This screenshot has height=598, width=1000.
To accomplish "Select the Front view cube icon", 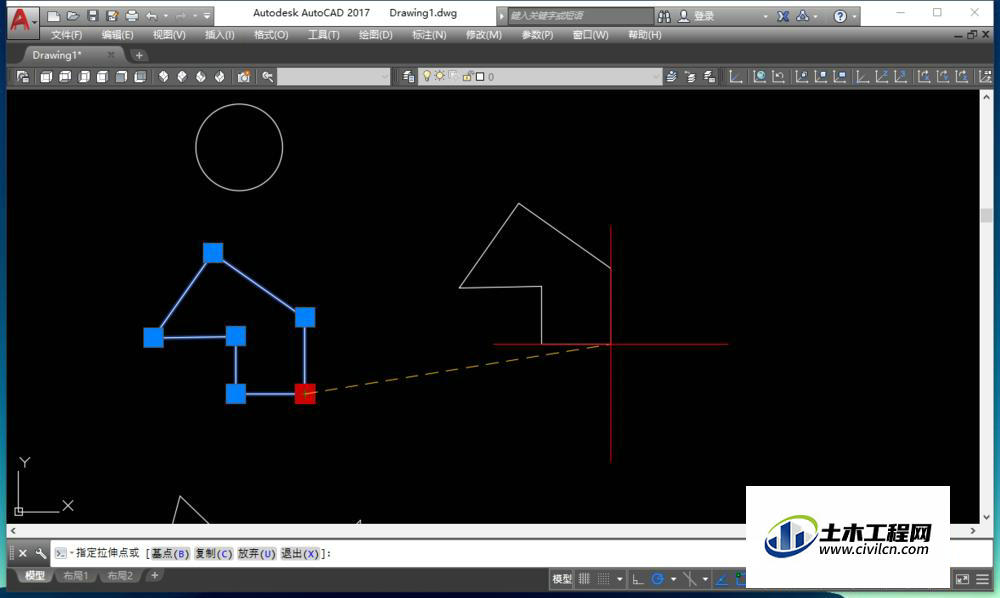I will click(121, 77).
